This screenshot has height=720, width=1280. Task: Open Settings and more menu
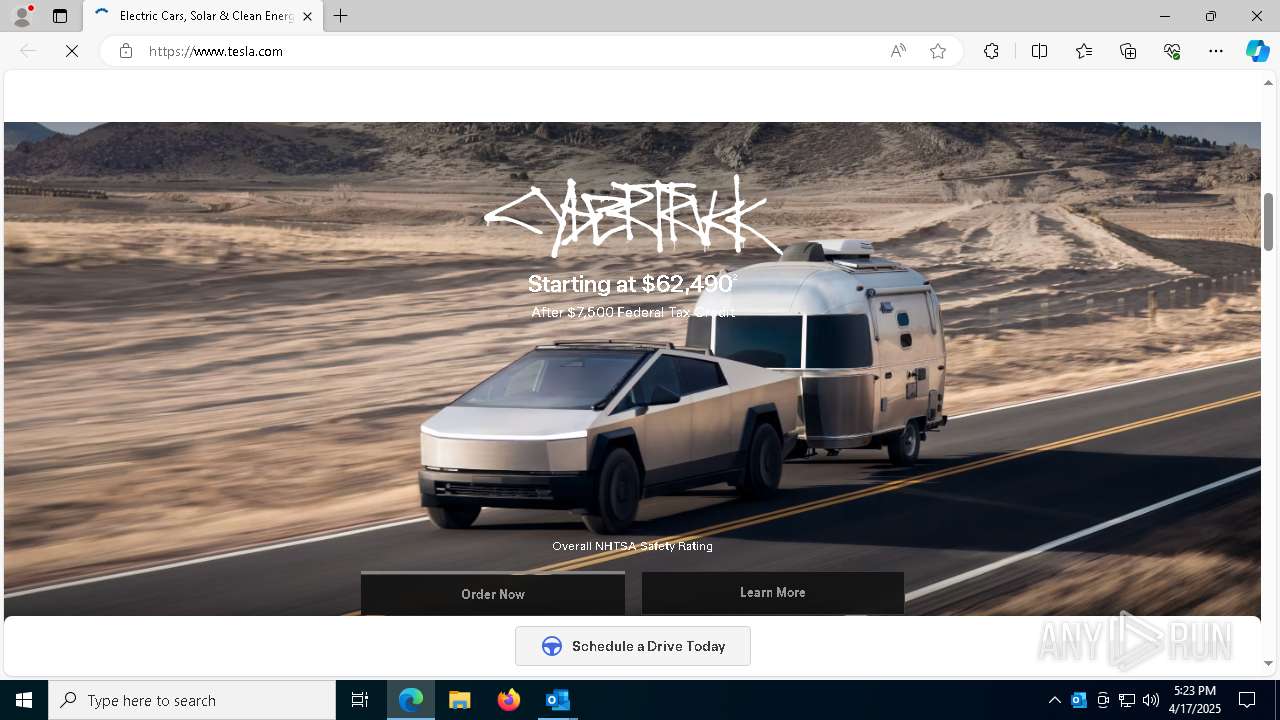click(1216, 51)
